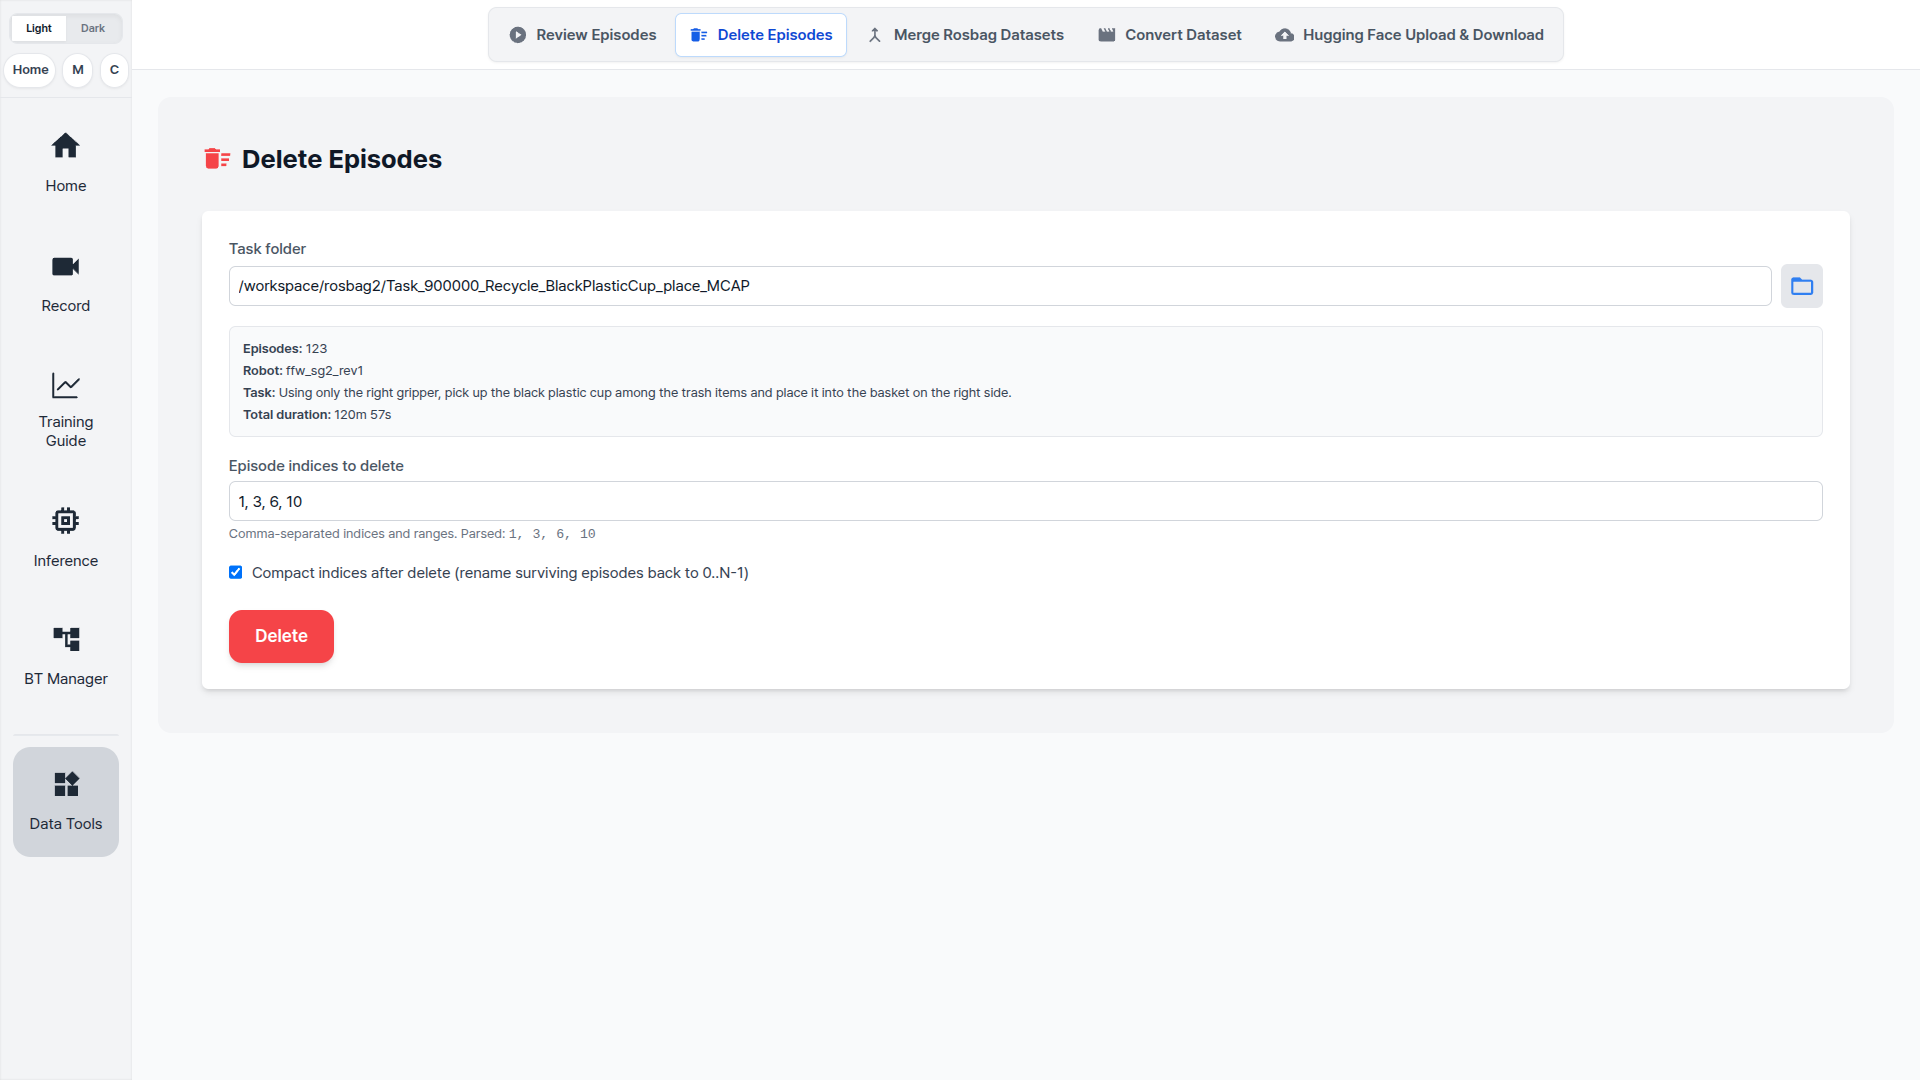Click the C pill button
Image resolution: width=1920 pixels, height=1080 pixels.
pos(114,70)
